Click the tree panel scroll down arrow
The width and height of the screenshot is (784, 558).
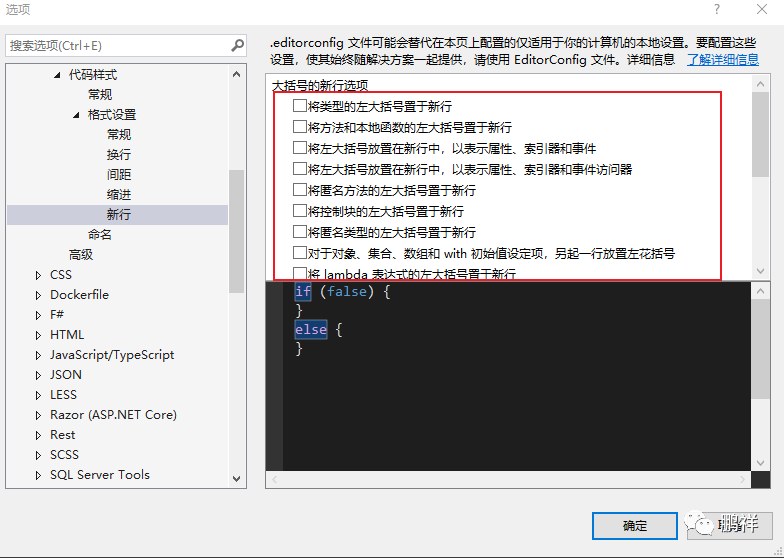tap(237, 478)
